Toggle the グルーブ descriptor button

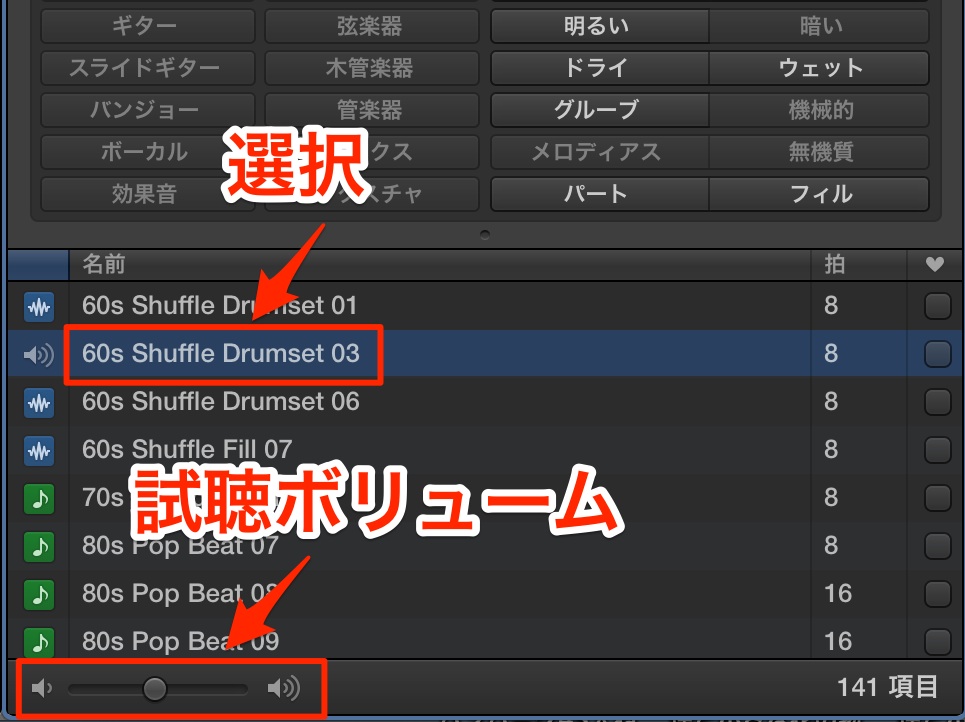pyautogui.click(x=599, y=110)
